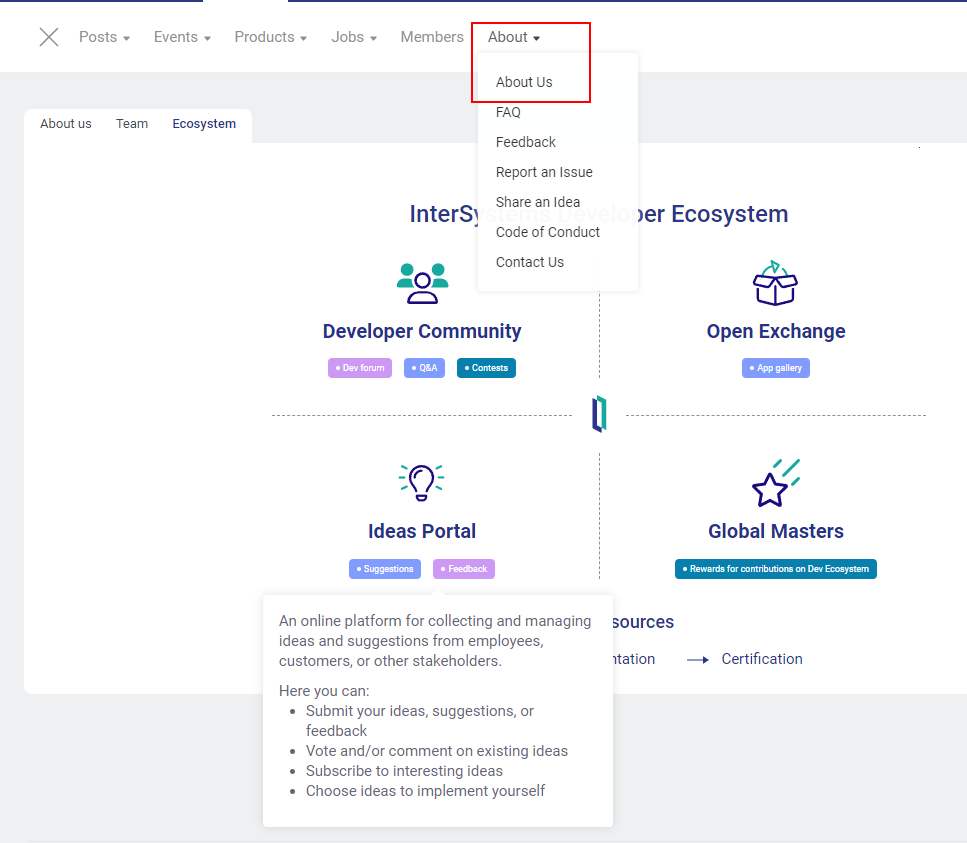The width and height of the screenshot is (967, 843).
Task: Click the Suggestions tag
Action: [385, 569]
